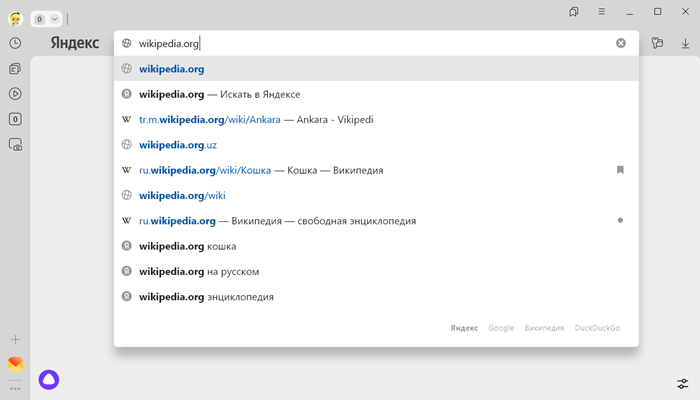Click the Alice assistant purple icon

pyautogui.click(x=49, y=379)
